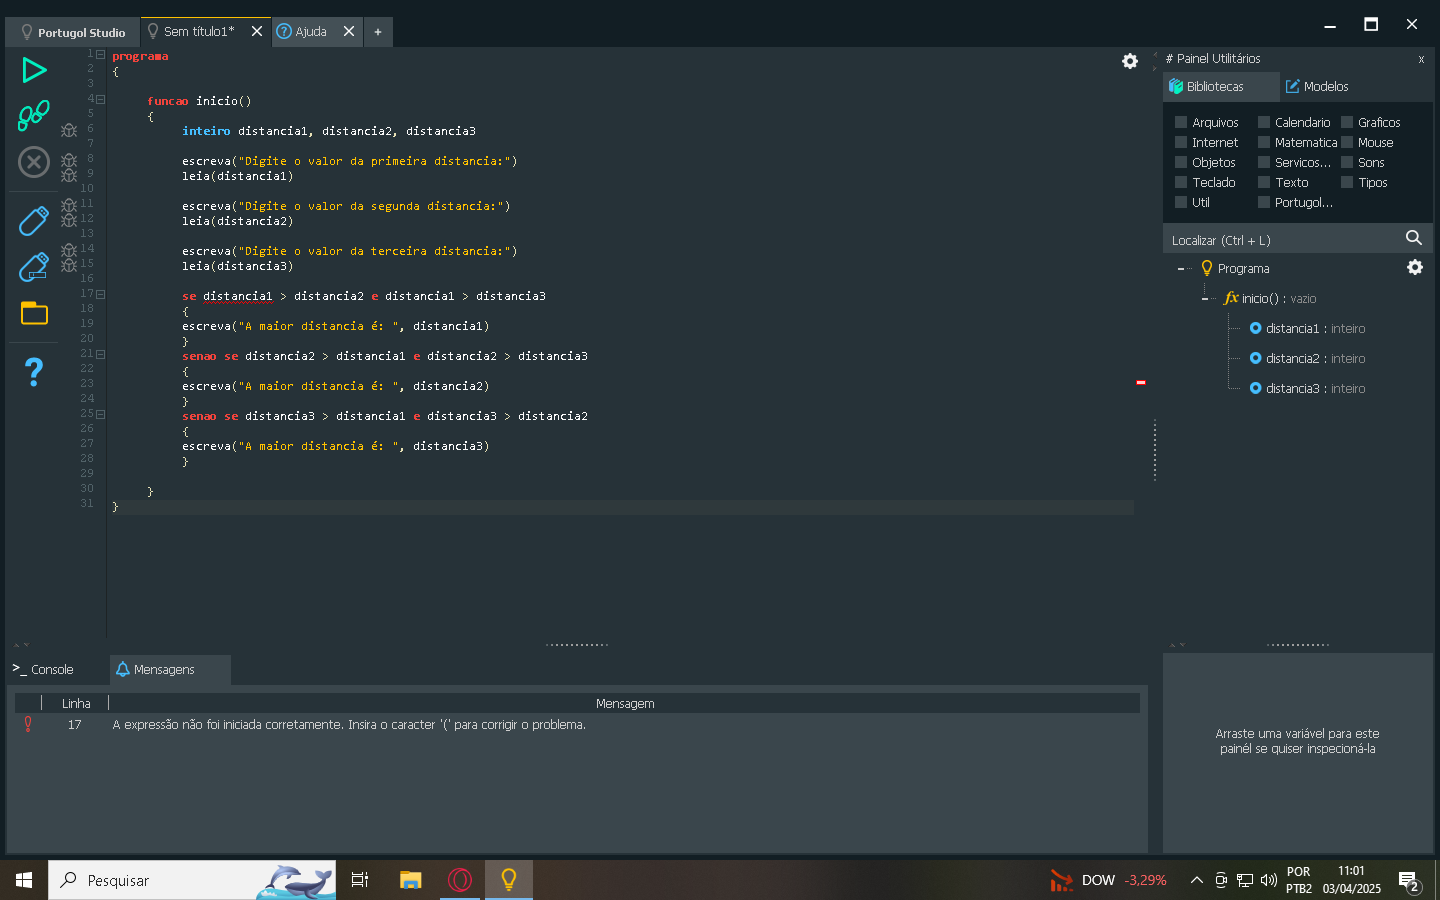Toggle breakpoint bug on line 14
The width and height of the screenshot is (1440, 900).
pos(69,250)
